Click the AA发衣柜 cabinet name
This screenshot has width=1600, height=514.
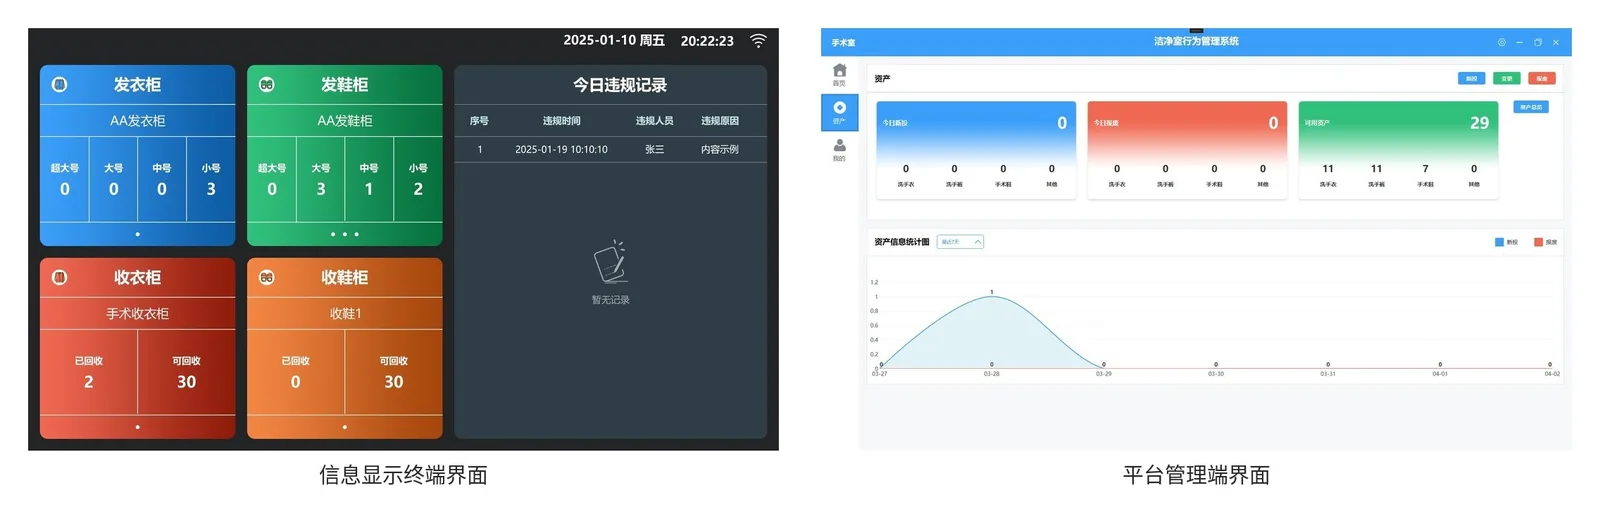pyautogui.click(x=137, y=121)
